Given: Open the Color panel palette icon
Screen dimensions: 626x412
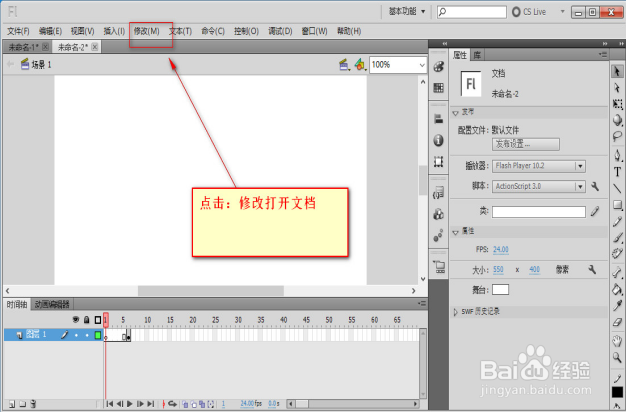Looking at the screenshot, I should pyautogui.click(x=438, y=67).
